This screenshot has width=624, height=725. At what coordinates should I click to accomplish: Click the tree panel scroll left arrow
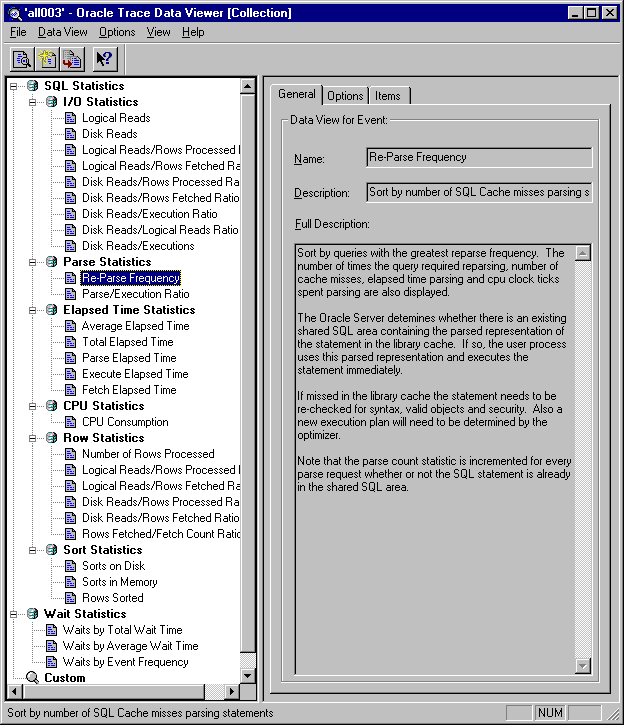[14, 692]
